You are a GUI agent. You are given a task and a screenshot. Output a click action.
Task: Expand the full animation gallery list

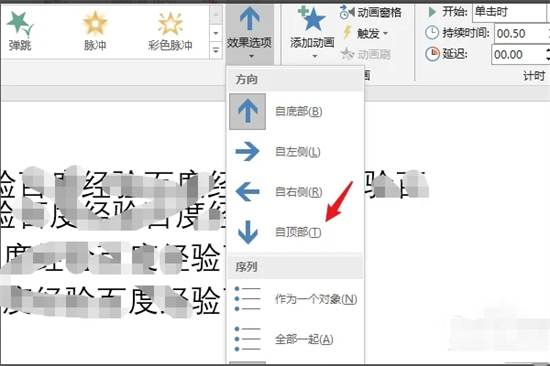216,51
